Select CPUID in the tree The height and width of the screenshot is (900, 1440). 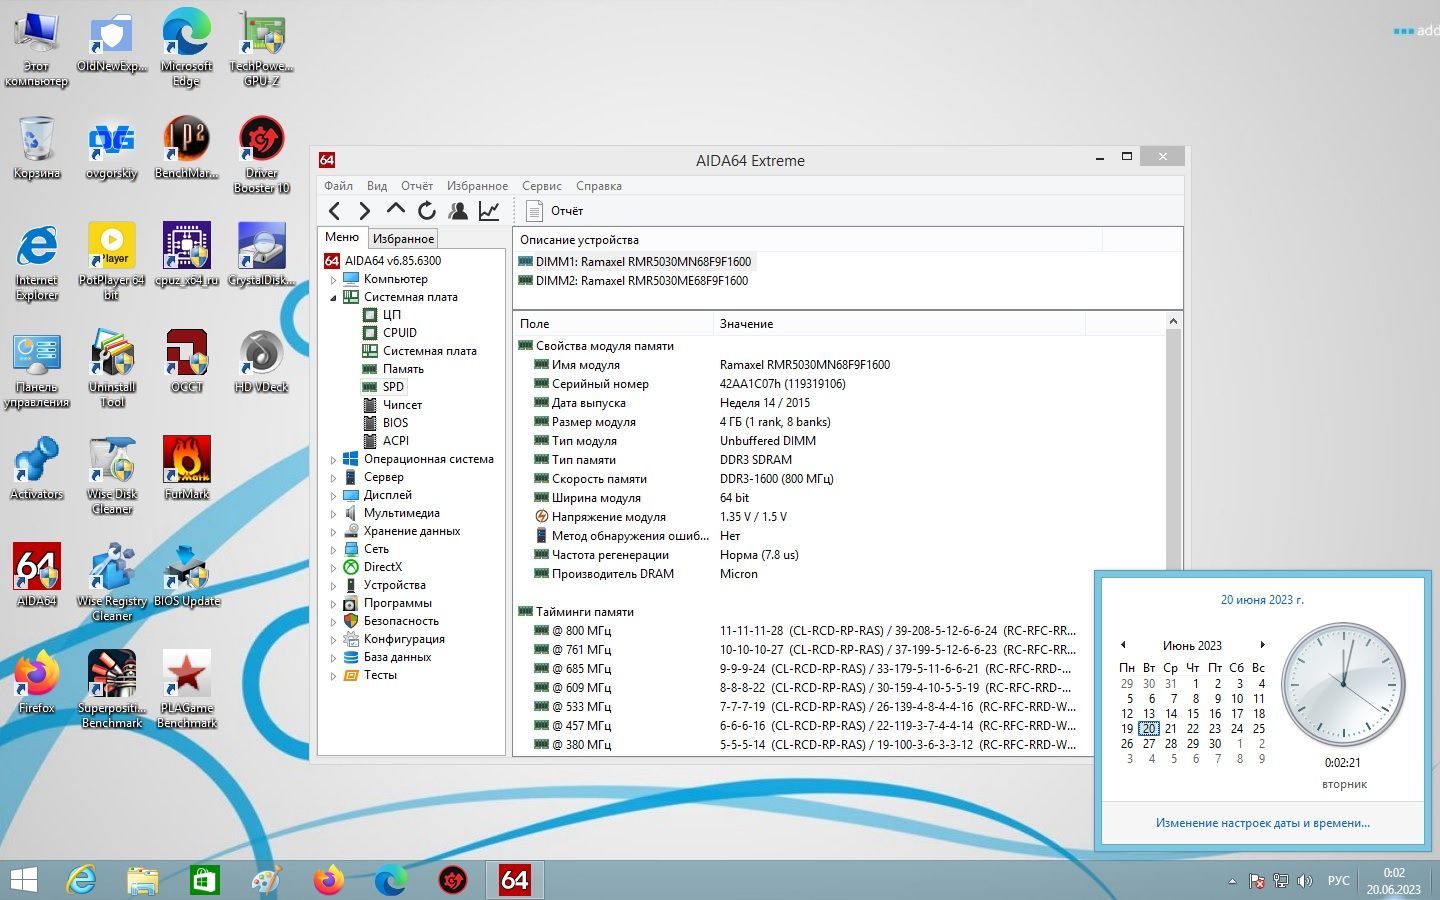click(399, 333)
